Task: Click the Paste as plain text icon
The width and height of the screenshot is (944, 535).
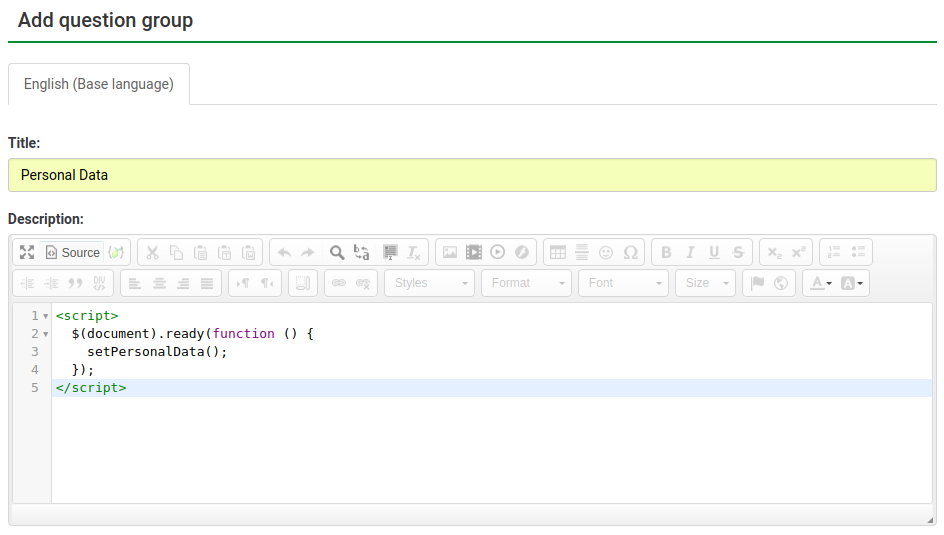Action: tap(225, 252)
